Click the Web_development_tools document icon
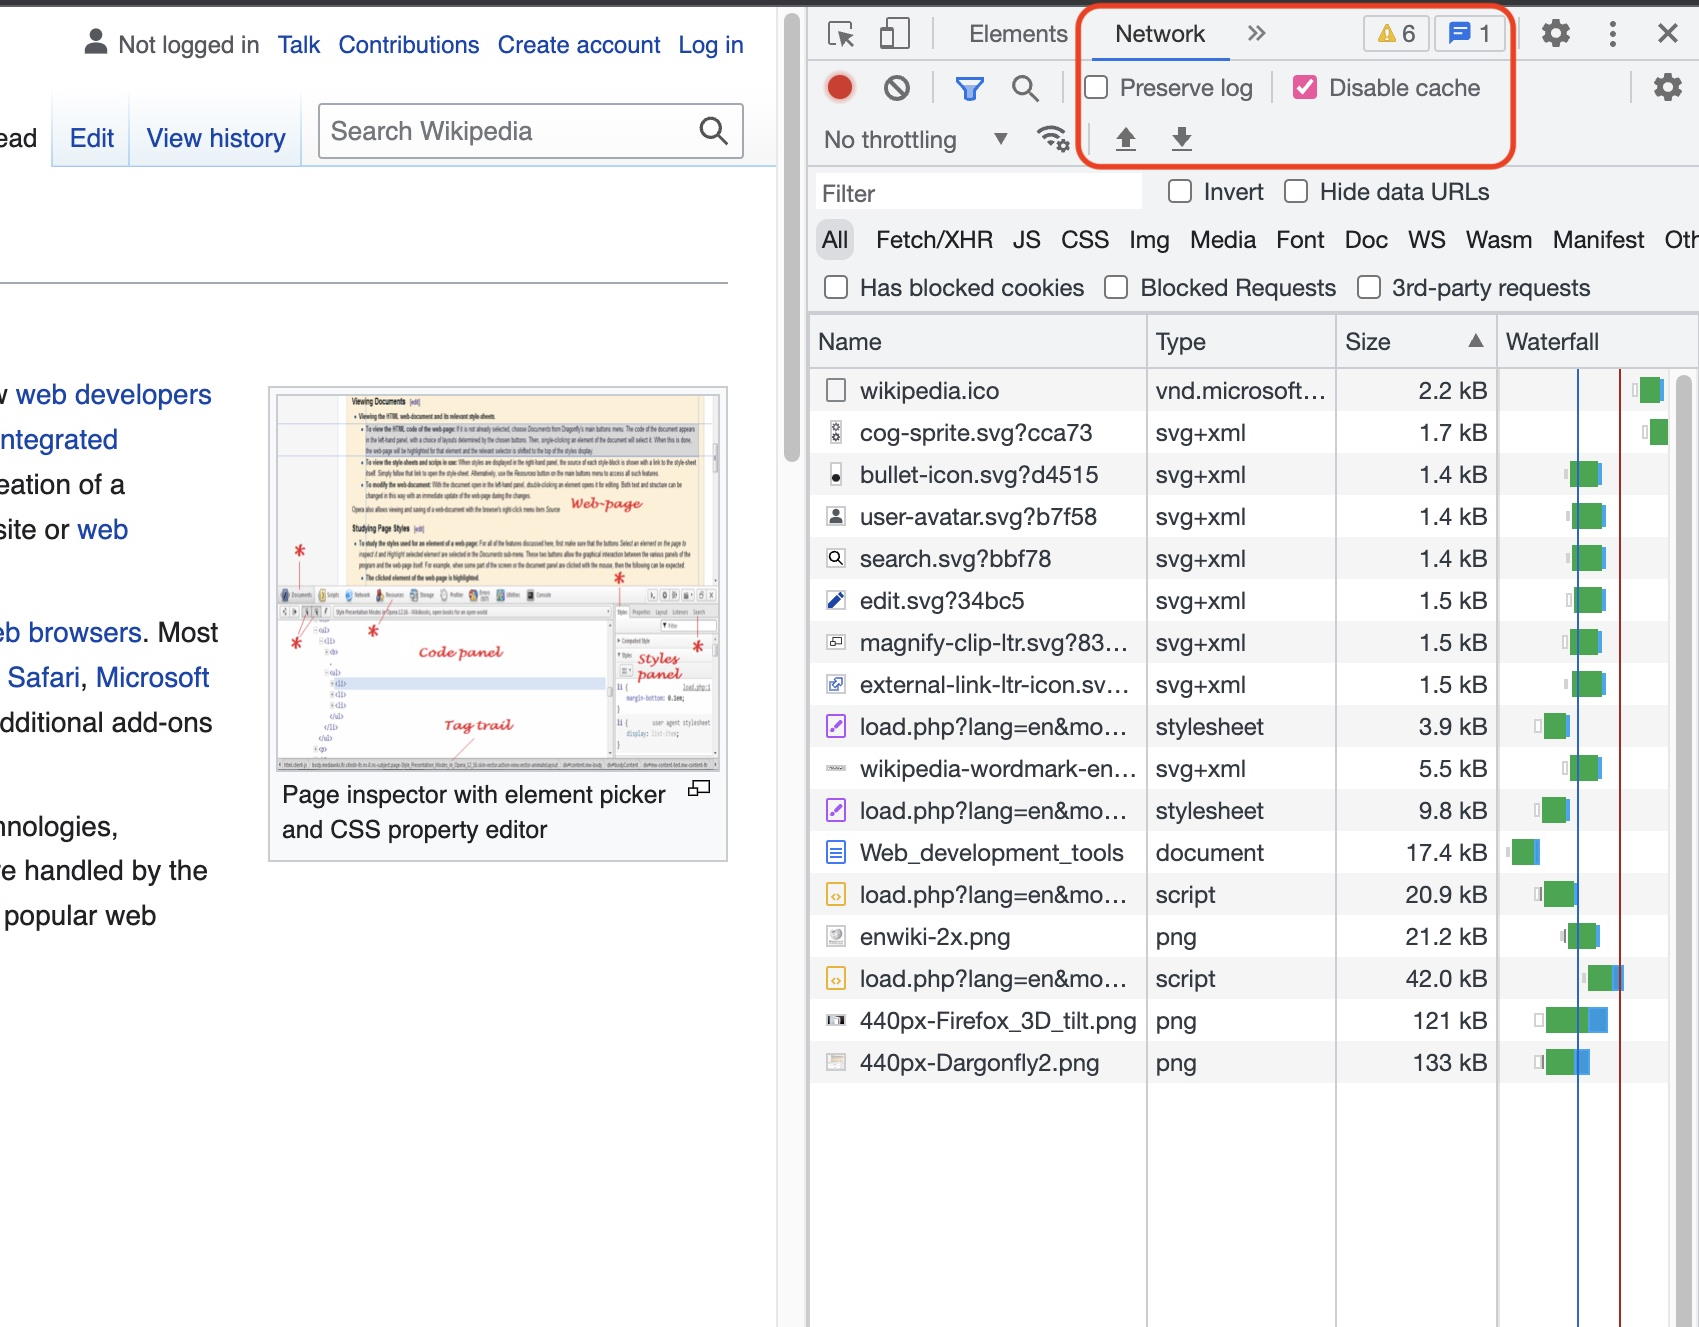Image resolution: width=1699 pixels, height=1327 pixels. coord(836,852)
